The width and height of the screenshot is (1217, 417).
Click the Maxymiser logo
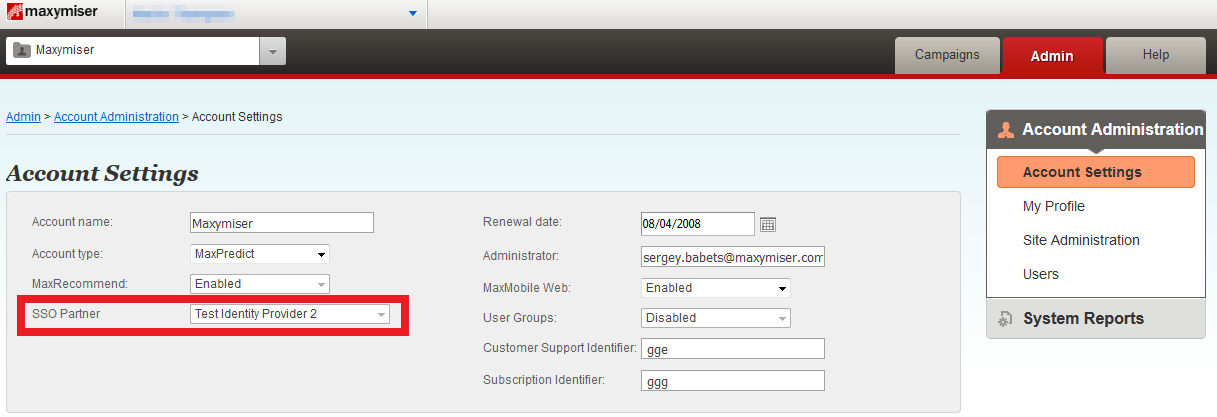(54, 13)
